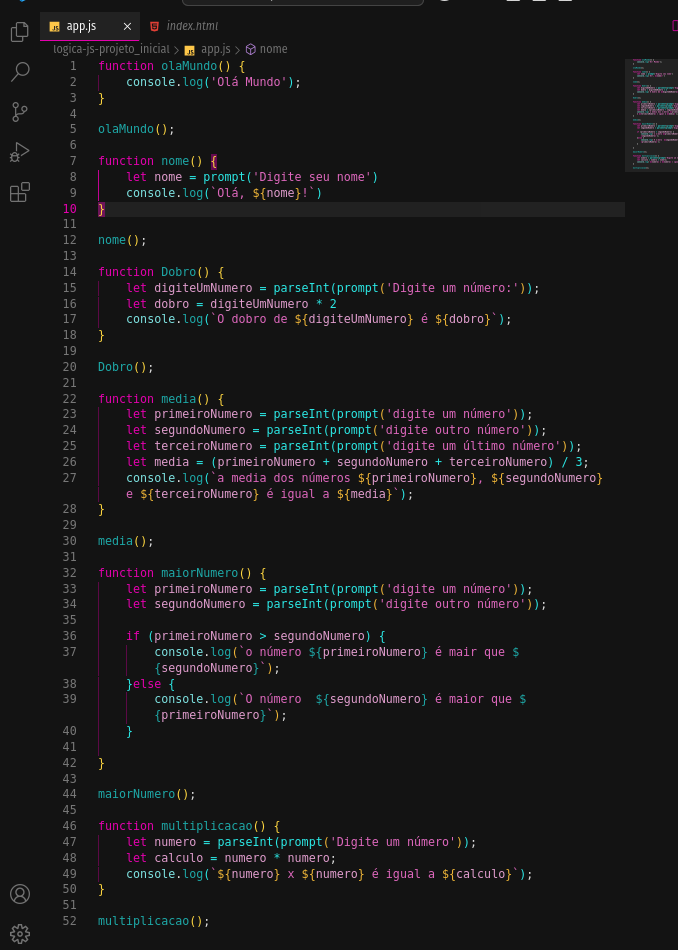Screen dimensions: 678x950
Task: Click the symbol cube icon beside nome breadcrumb
Action: coord(250,49)
